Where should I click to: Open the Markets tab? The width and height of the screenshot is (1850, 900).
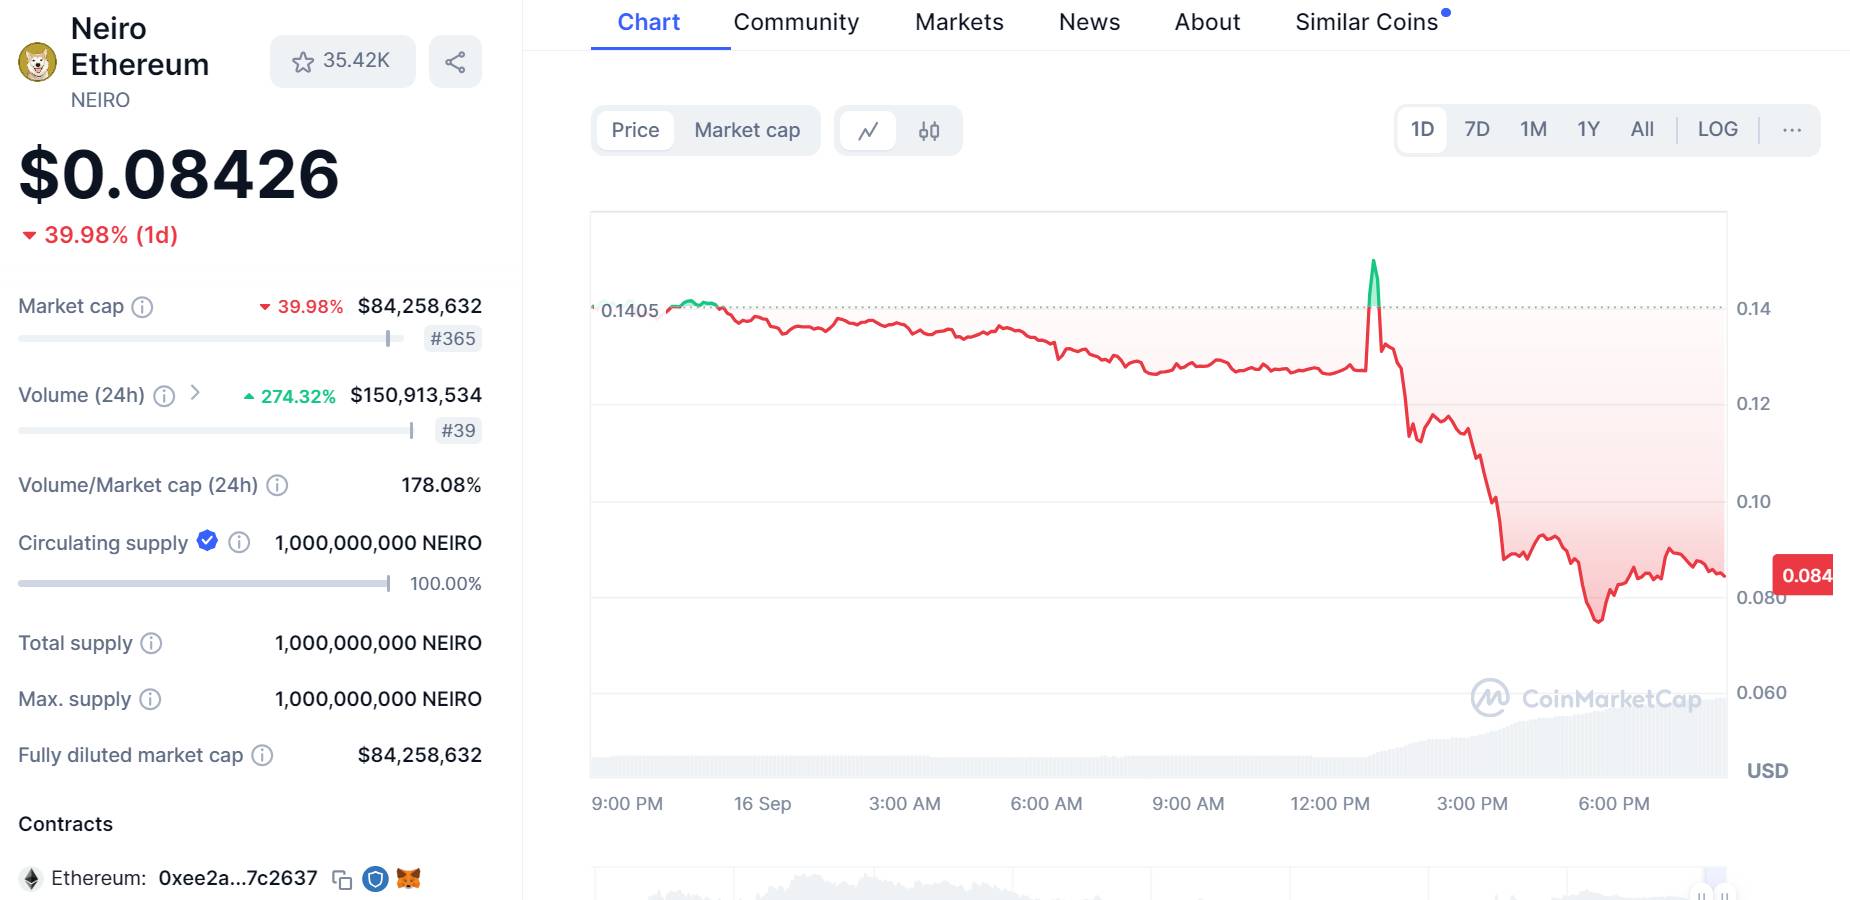[959, 23]
